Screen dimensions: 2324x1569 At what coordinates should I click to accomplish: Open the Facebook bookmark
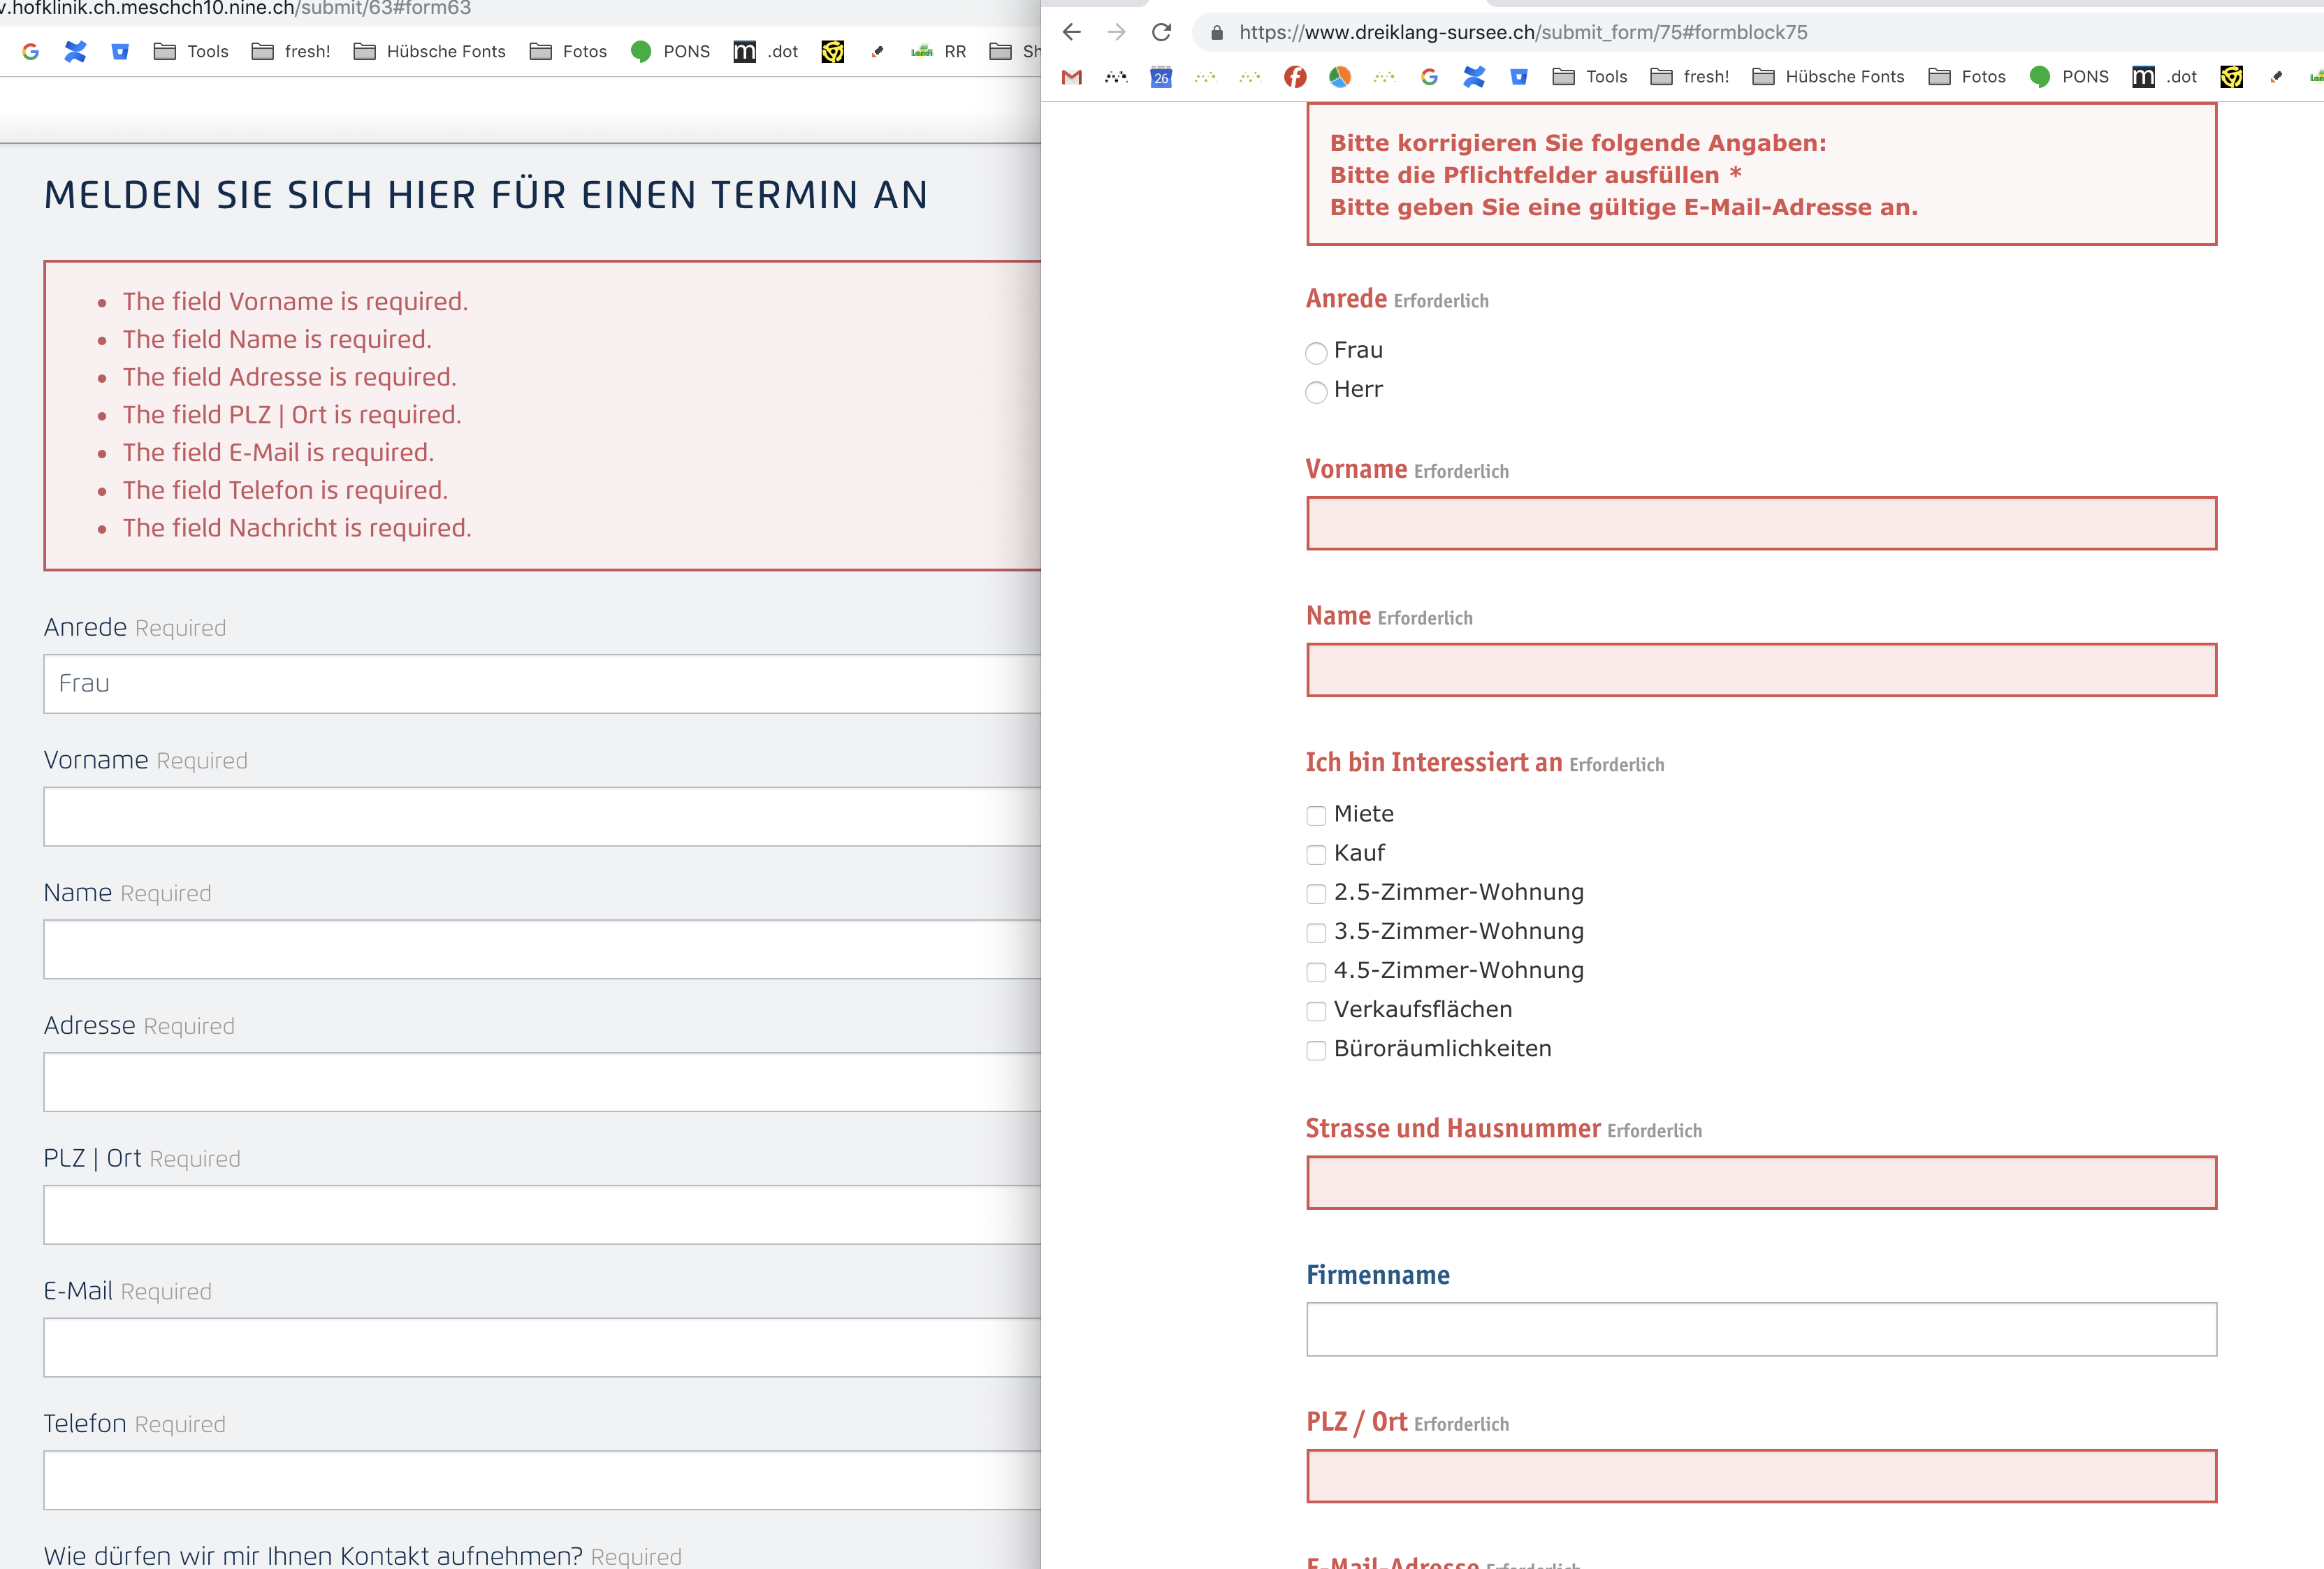point(1296,77)
